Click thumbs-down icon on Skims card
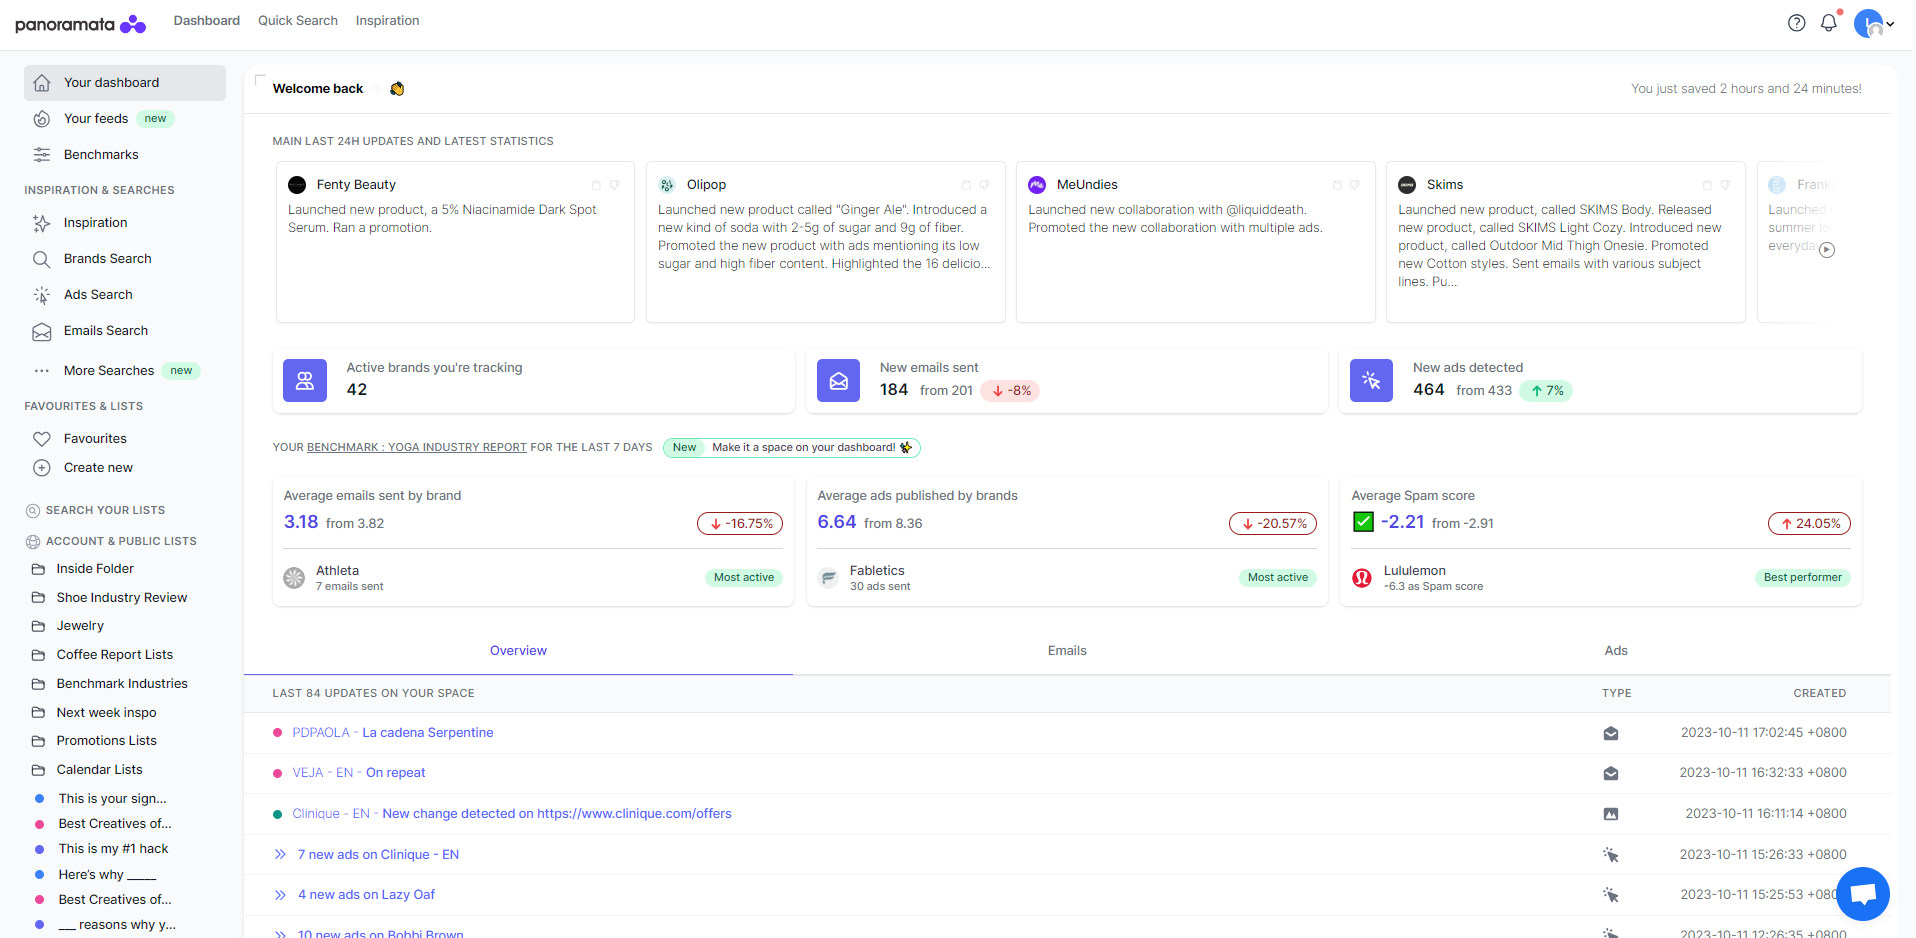The image size is (1916, 938). coord(1725,185)
